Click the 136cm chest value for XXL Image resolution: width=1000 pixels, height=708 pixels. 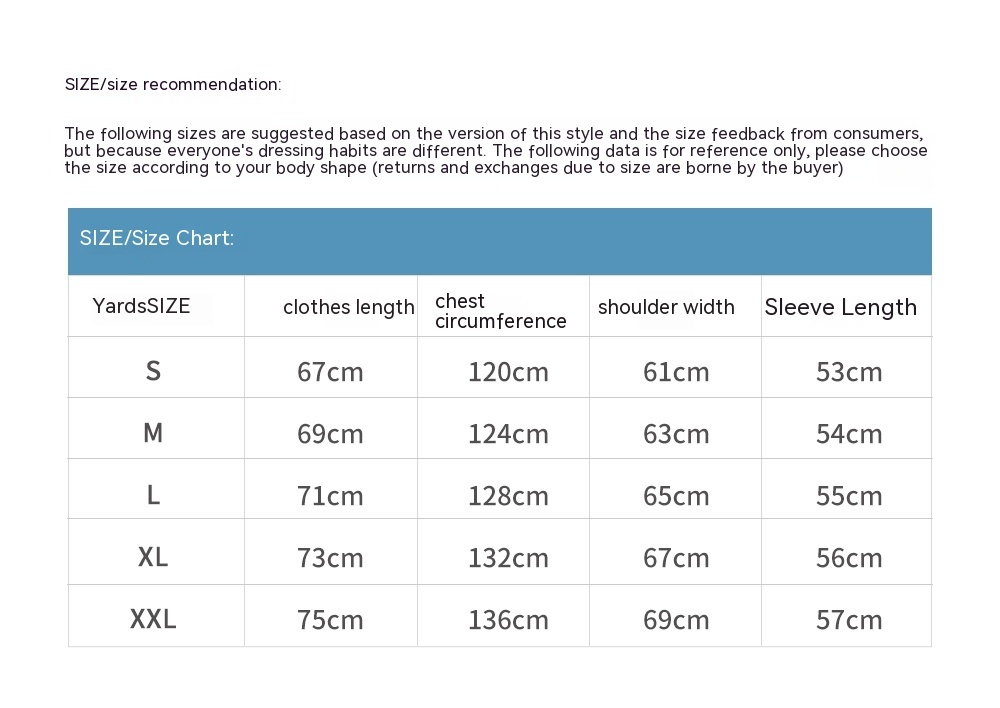508,620
